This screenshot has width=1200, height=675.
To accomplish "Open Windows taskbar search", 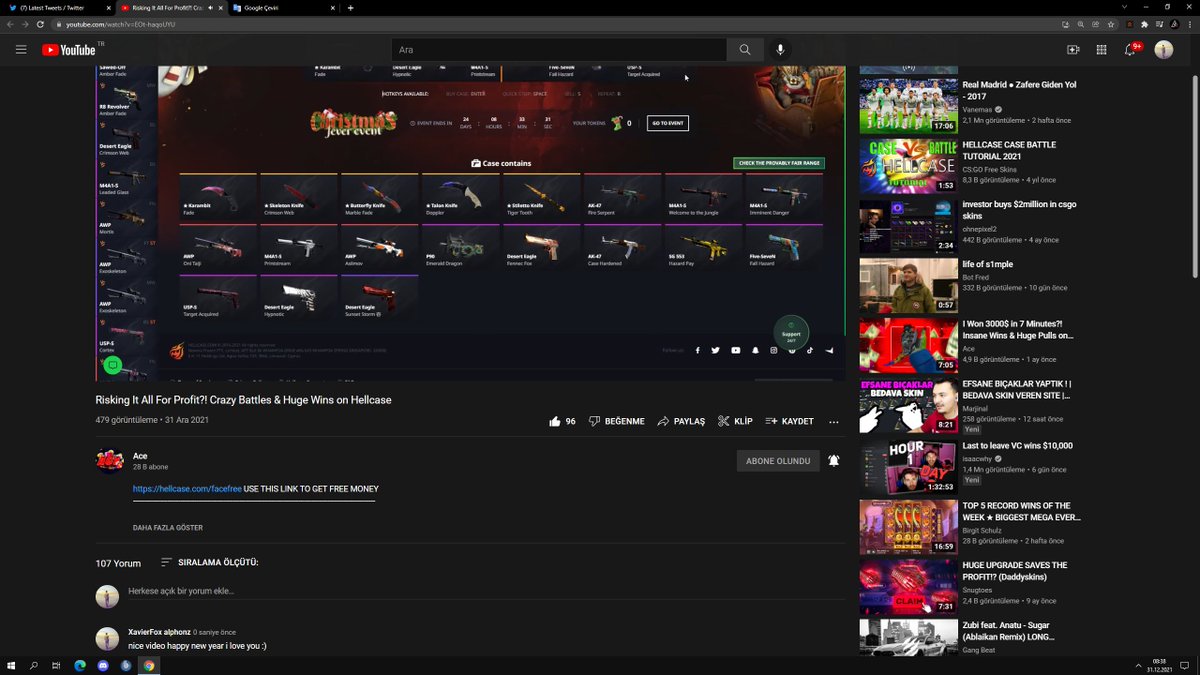I will (35, 665).
